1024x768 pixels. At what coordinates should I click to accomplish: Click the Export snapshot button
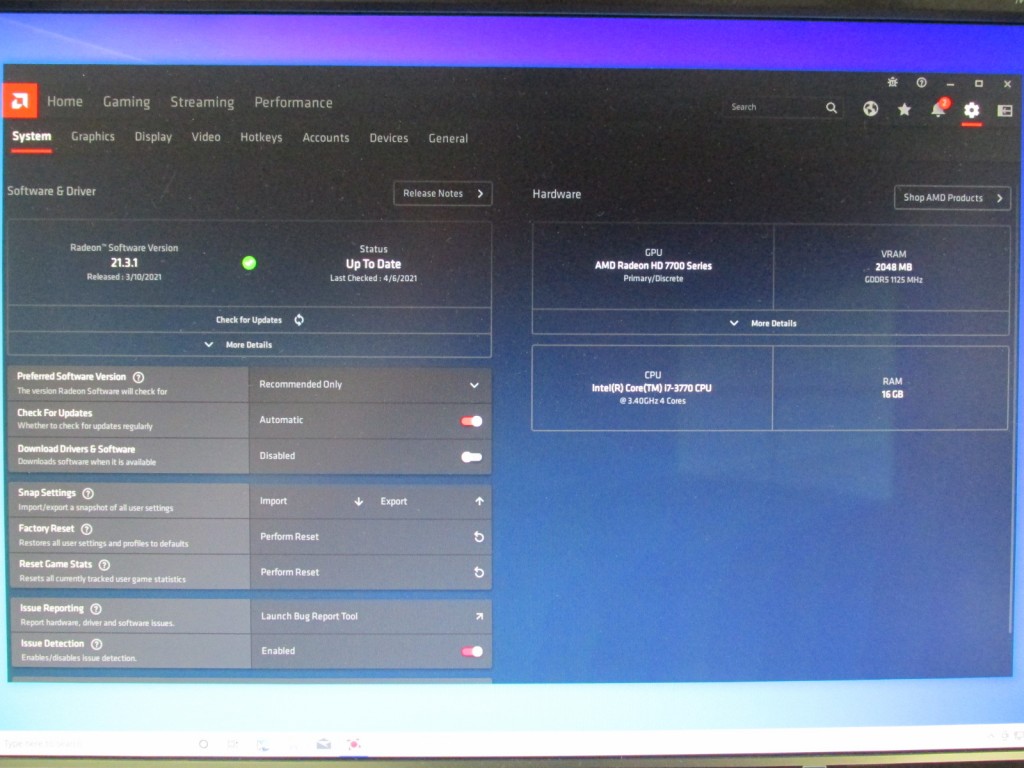pos(432,502)
